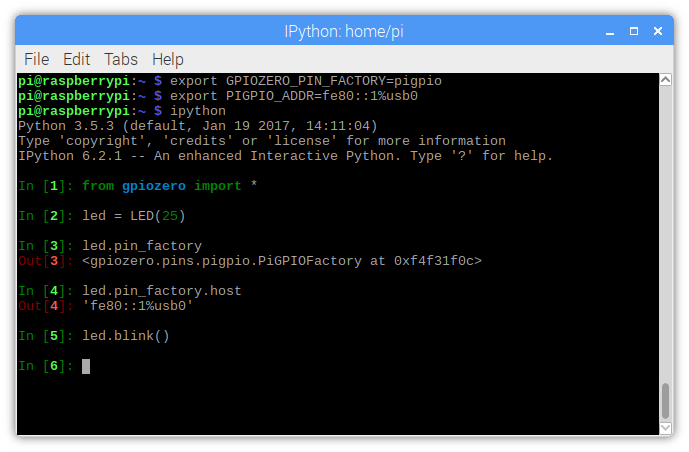The width and height of the screenshot is (689, 452).
Task: Open the Edit menu
Action: pyautogui.click(x=76, y=59)
